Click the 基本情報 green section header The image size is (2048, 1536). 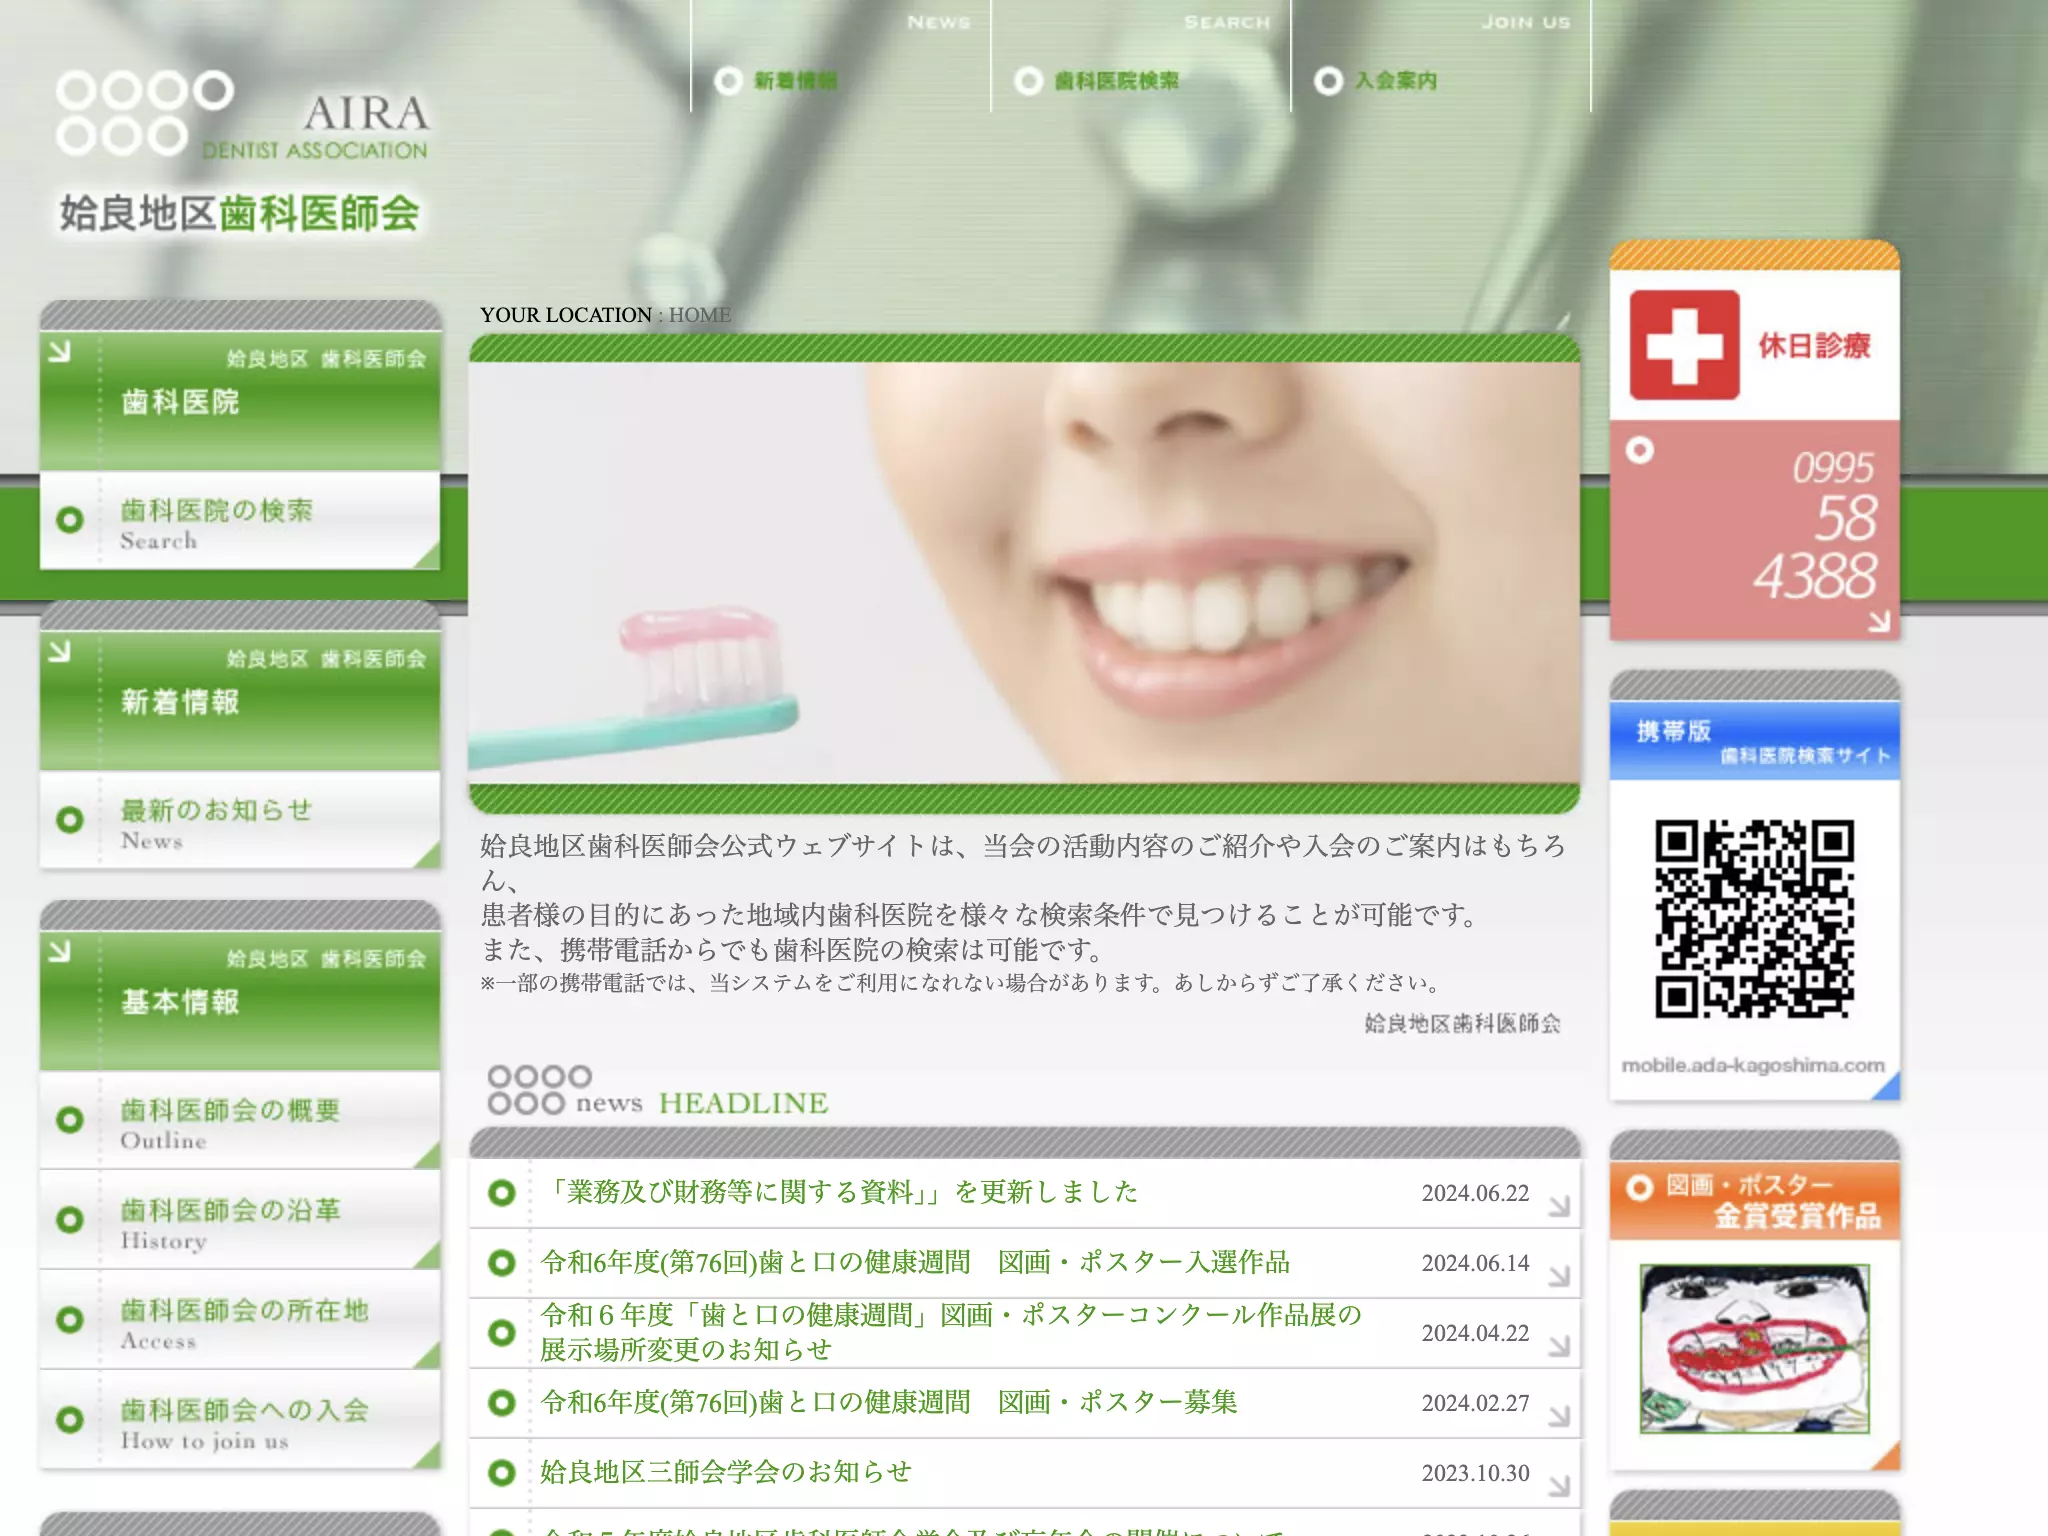(240, 1000)
